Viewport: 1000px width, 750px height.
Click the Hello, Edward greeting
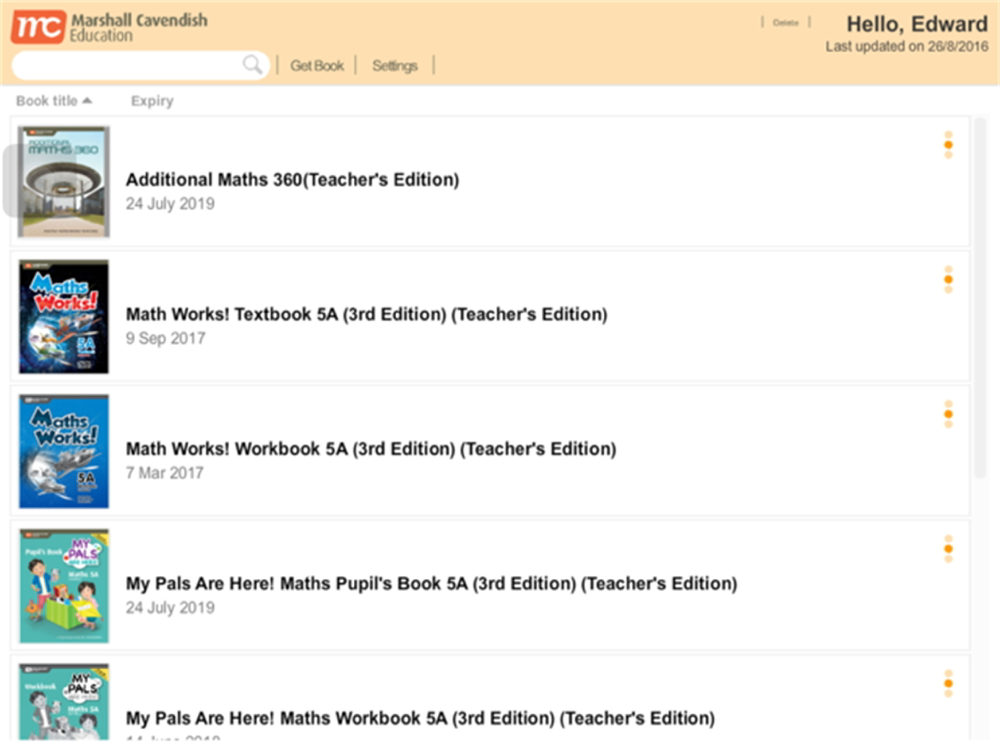pyautogui.click(x=917, y=24)
